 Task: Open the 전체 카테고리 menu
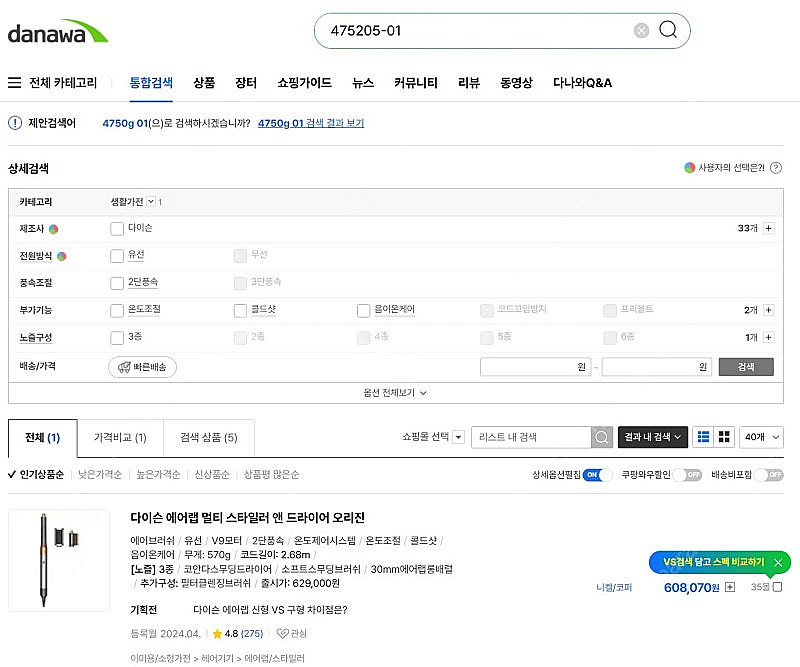53,82
